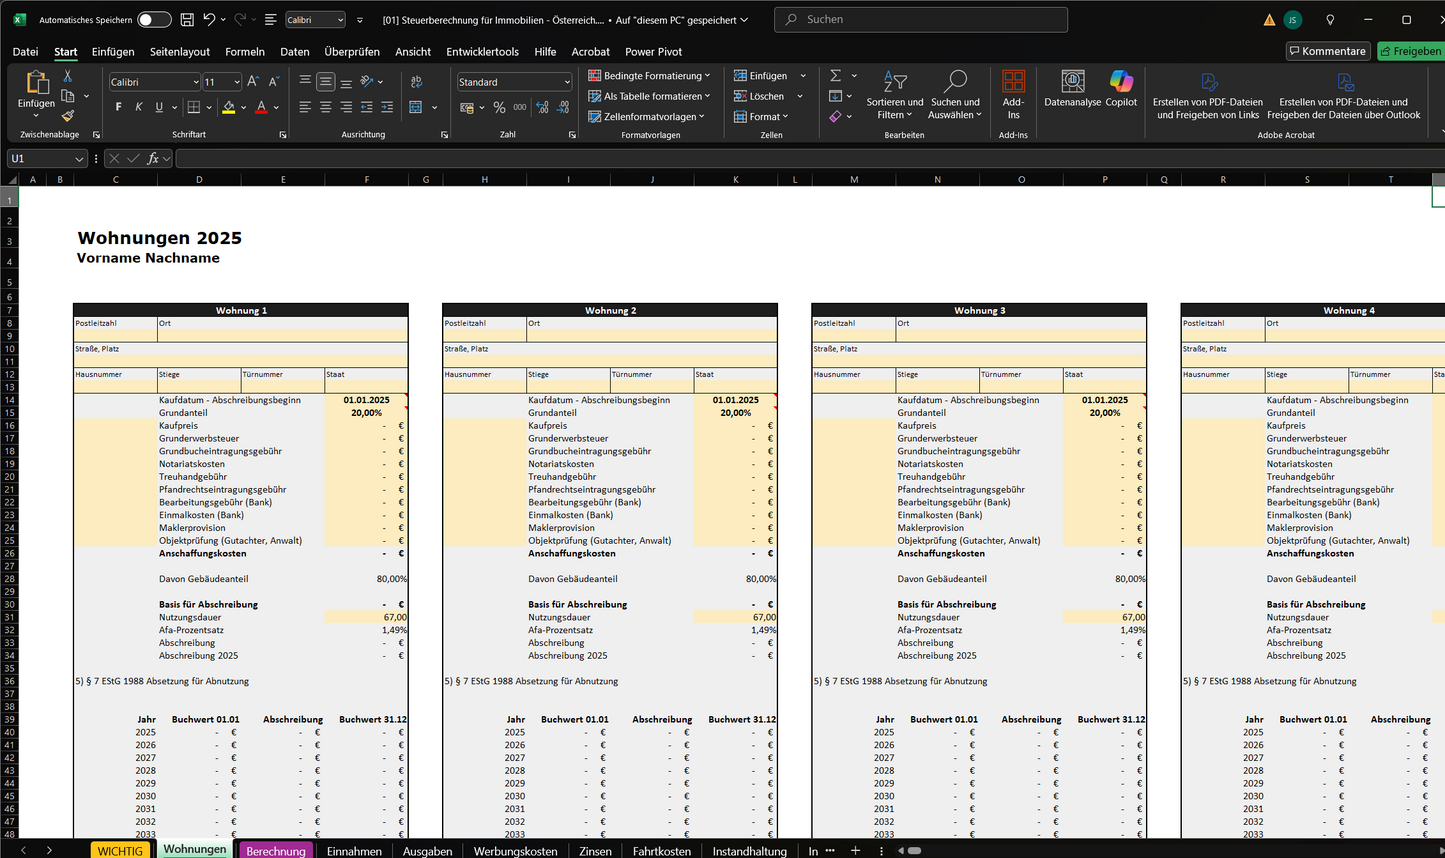Cut selection with the scissors icon
The height and width of the screenshot is (858, 1445).
point(67,76)
